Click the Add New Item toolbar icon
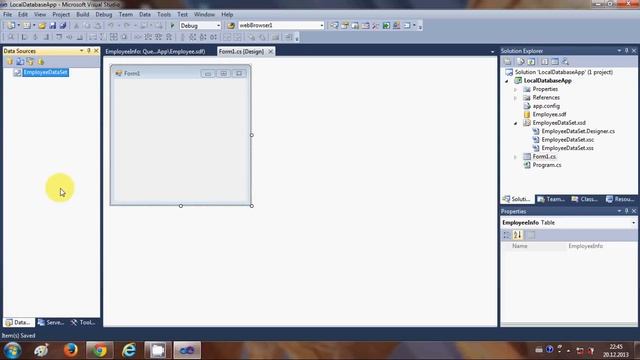 click(27, 26)
